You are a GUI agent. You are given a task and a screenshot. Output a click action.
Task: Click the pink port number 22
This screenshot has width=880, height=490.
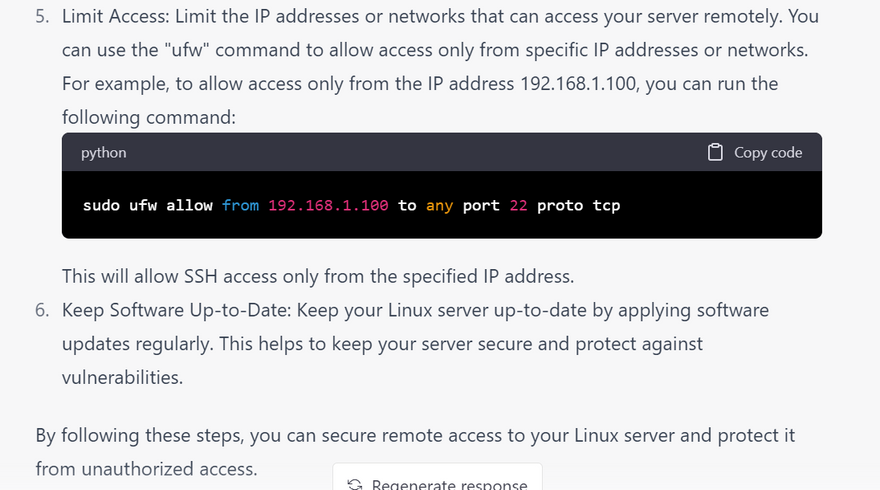pos(518,205)
